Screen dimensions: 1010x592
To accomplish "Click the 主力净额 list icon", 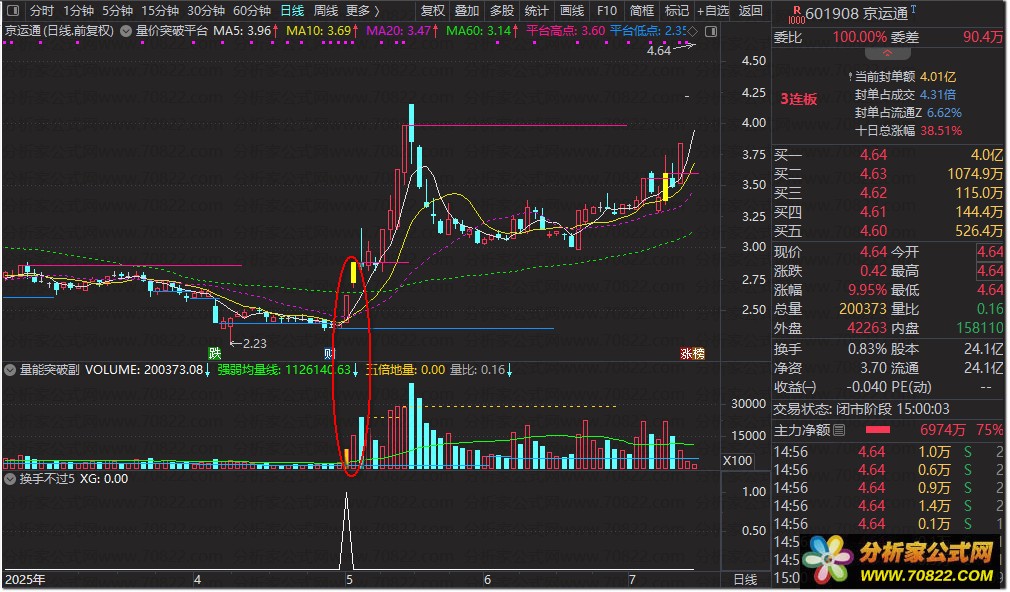I will (x=839, y=430).
